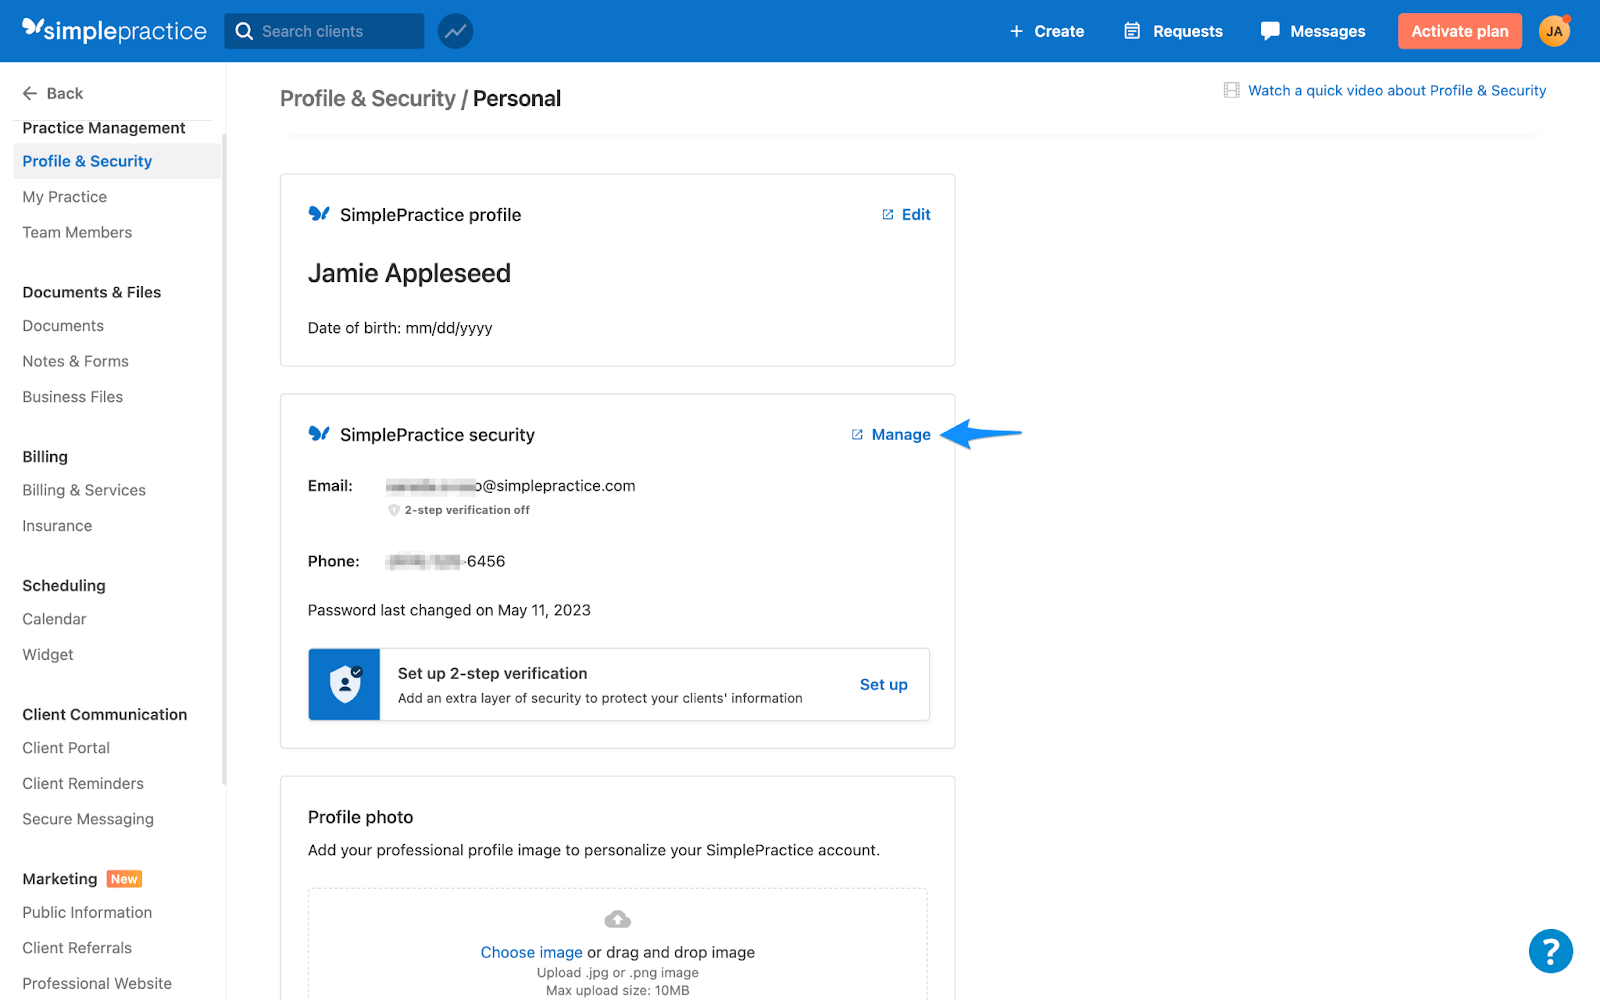The height and width of the screenshot is (1000, 1600).
Task: Click Edit on the SimplePractice profile card
Action: pos(914,214)
